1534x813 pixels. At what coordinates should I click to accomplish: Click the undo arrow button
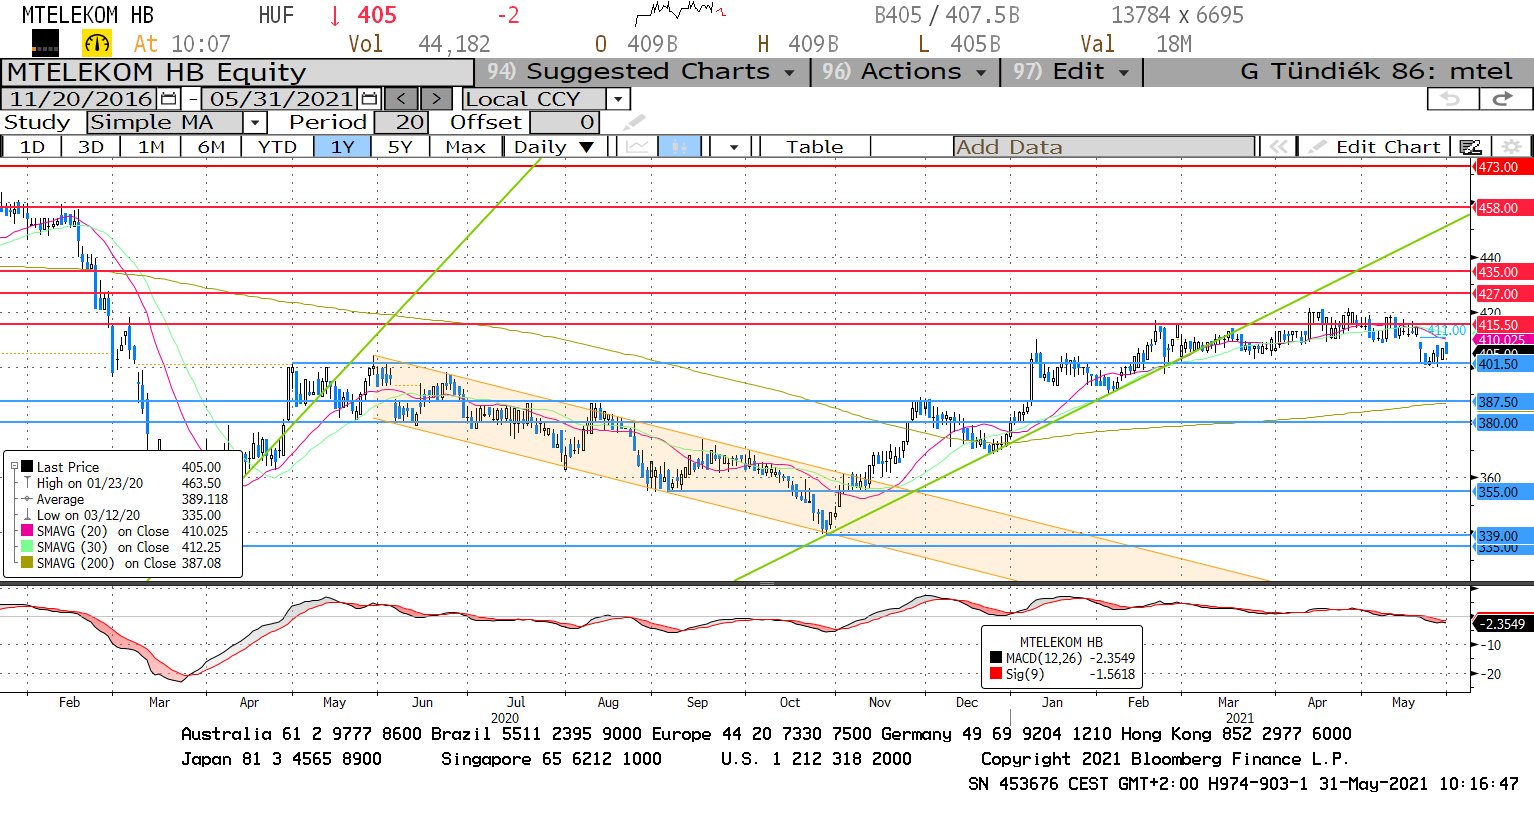tap(1450, 98)
